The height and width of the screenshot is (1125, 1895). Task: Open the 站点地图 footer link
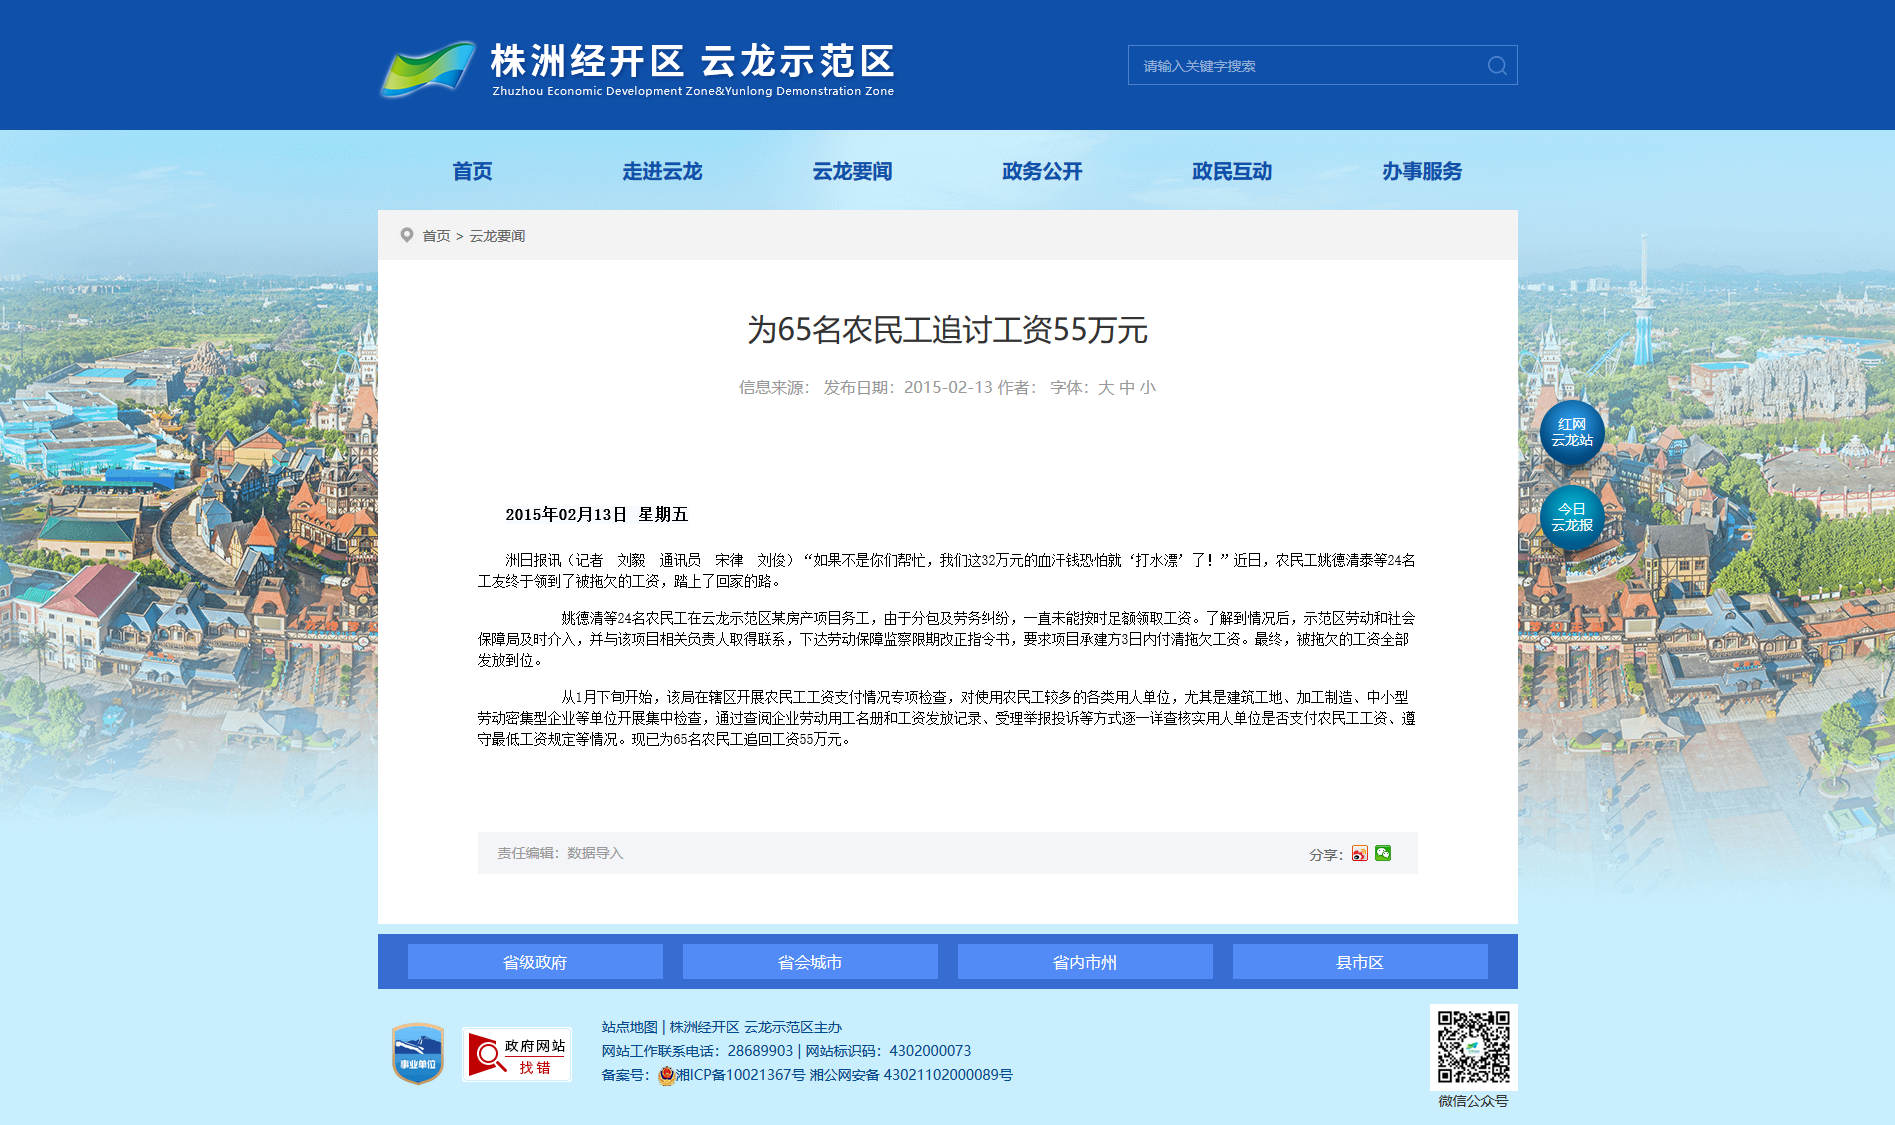tap(629, 1027)
